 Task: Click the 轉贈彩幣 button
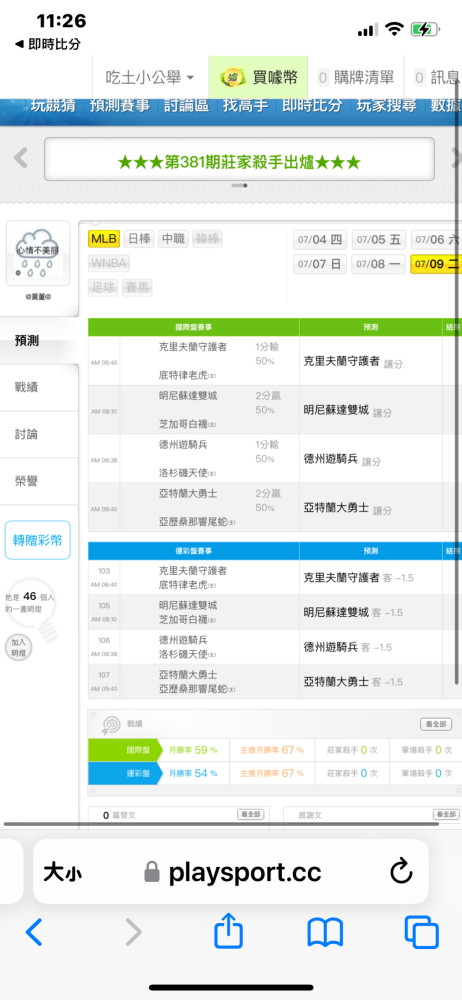pos(38,540)
